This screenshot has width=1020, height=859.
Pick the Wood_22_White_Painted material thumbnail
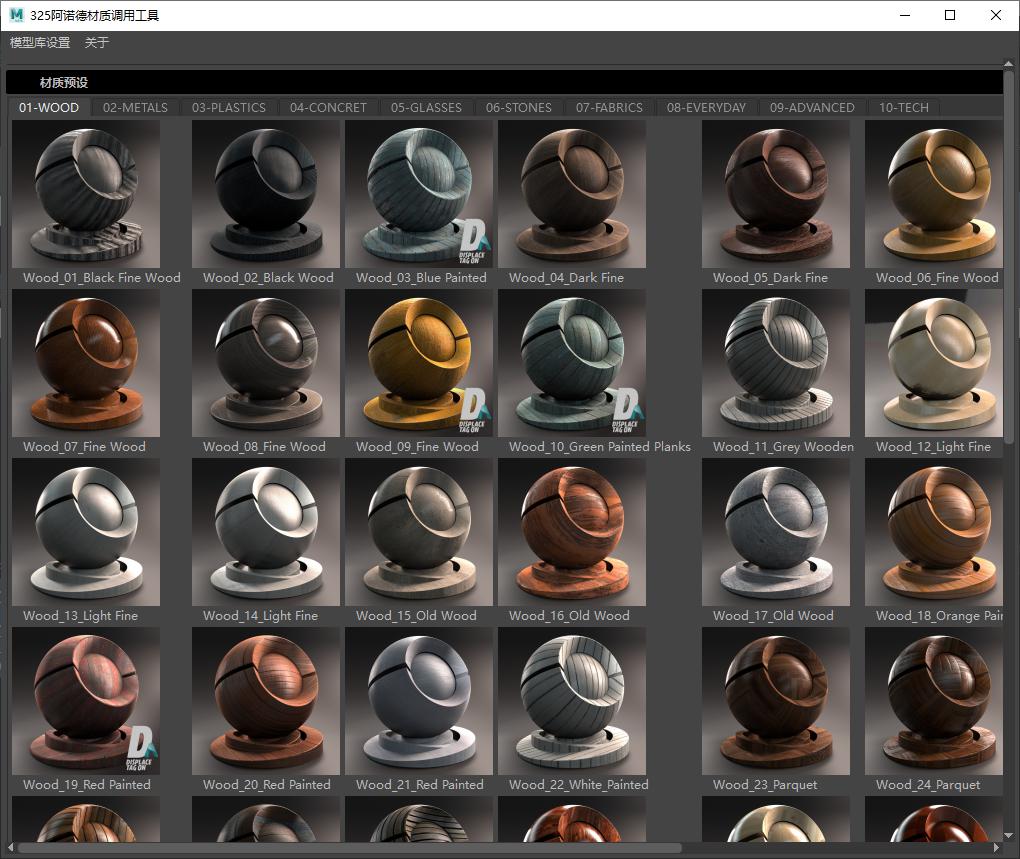[x=572, y=701]
